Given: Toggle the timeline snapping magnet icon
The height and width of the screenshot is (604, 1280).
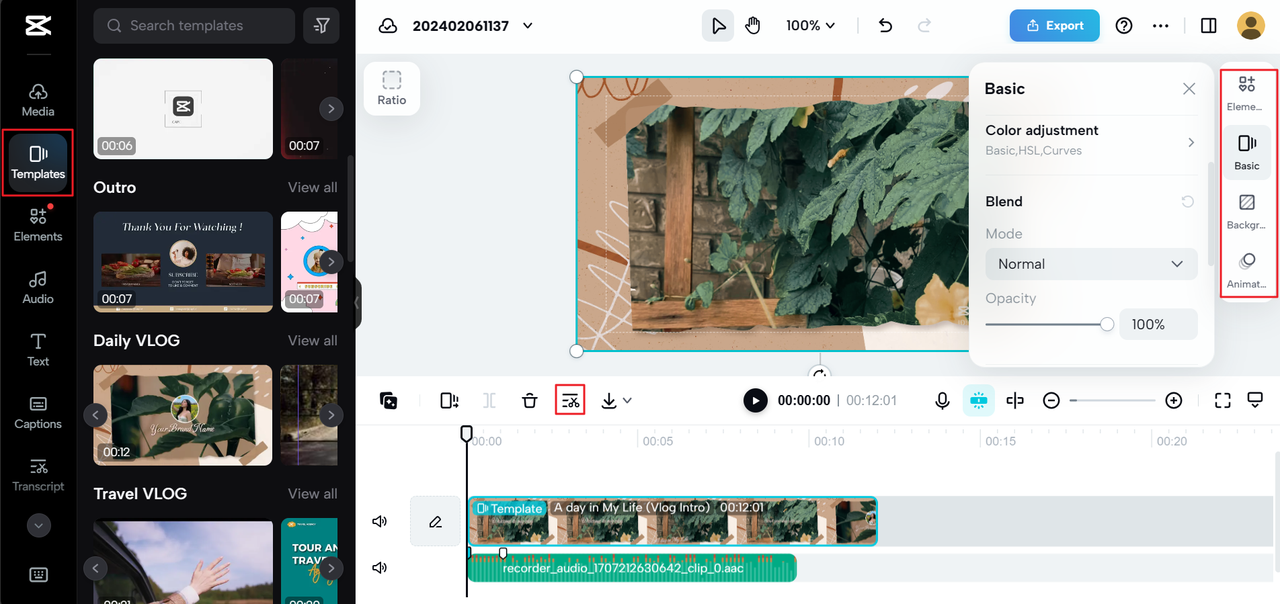Looking at the screenshot, I should pos(978,401).
